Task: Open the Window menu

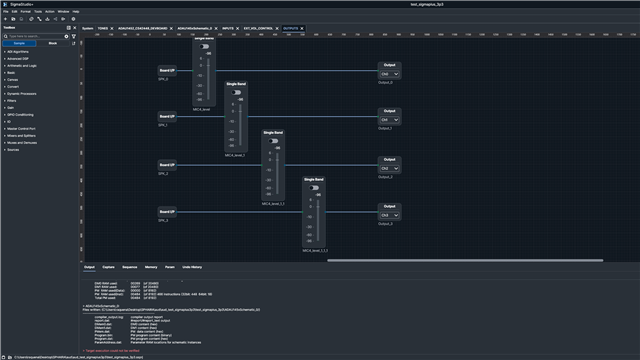Action: tap(63, 12)
